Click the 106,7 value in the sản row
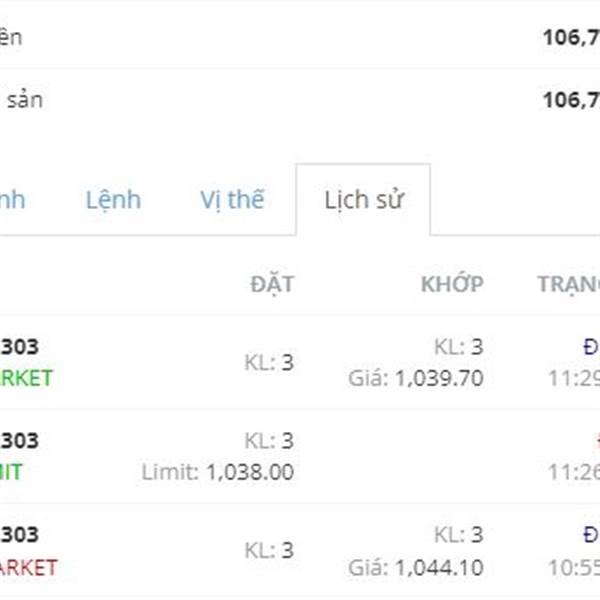Image resolution: width=600 pixels, height=600 pixels. (571, 100)
